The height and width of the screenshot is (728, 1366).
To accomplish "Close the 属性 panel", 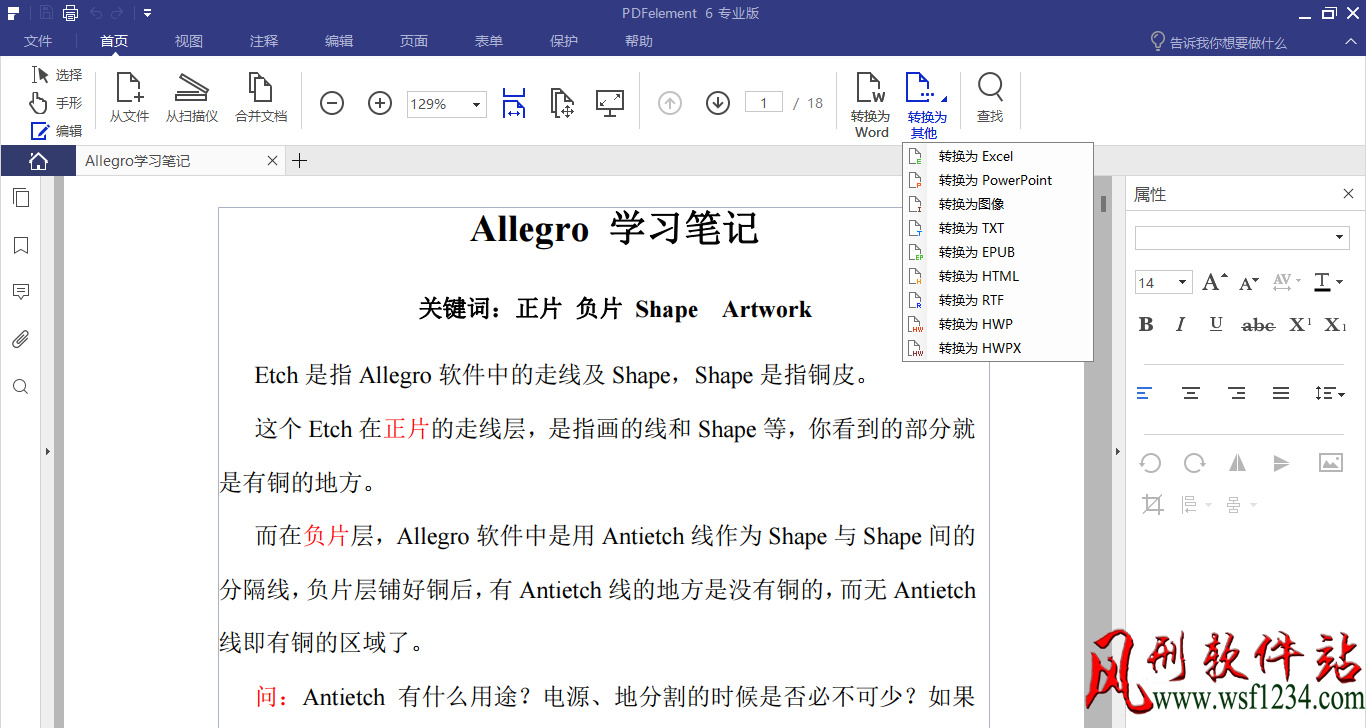I will pos(1348,194).
